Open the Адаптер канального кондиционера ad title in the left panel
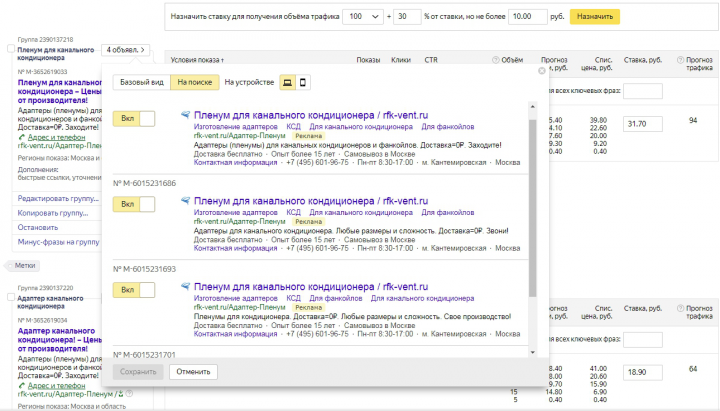 (x=60, y=340)
